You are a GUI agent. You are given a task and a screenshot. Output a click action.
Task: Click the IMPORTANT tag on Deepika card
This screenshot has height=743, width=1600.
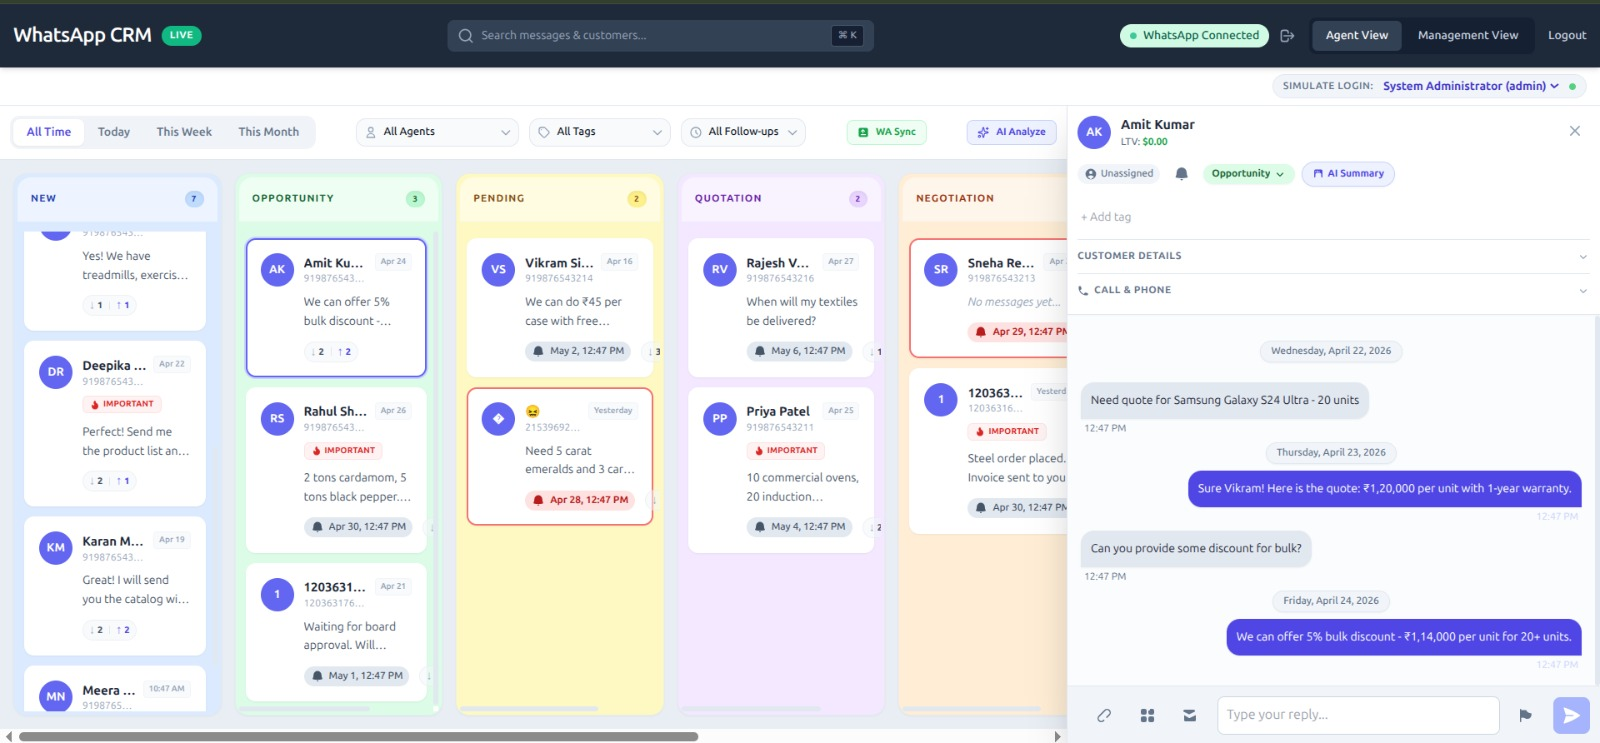(122, 404)
